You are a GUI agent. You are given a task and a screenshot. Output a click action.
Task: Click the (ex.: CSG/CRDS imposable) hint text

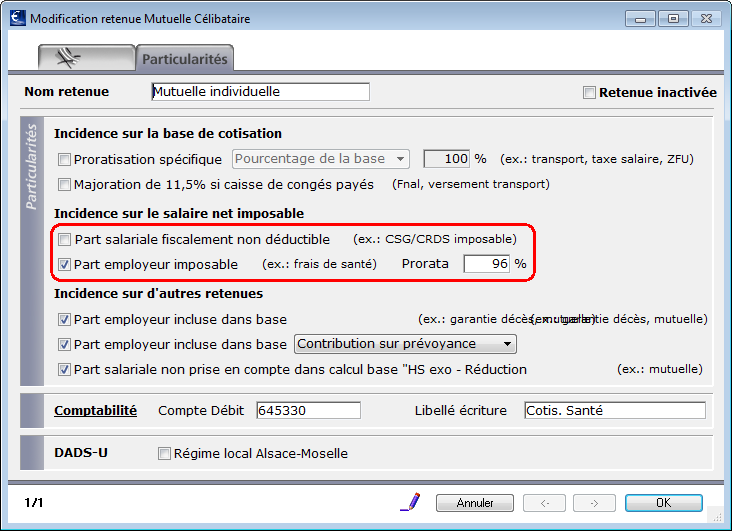point(435,239)
